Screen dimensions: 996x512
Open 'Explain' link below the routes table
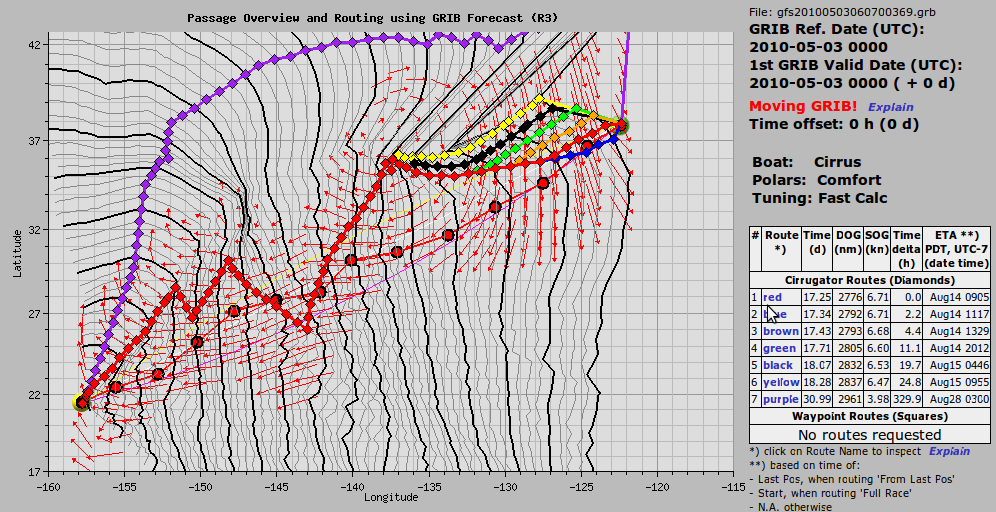(x=949, y=451)
